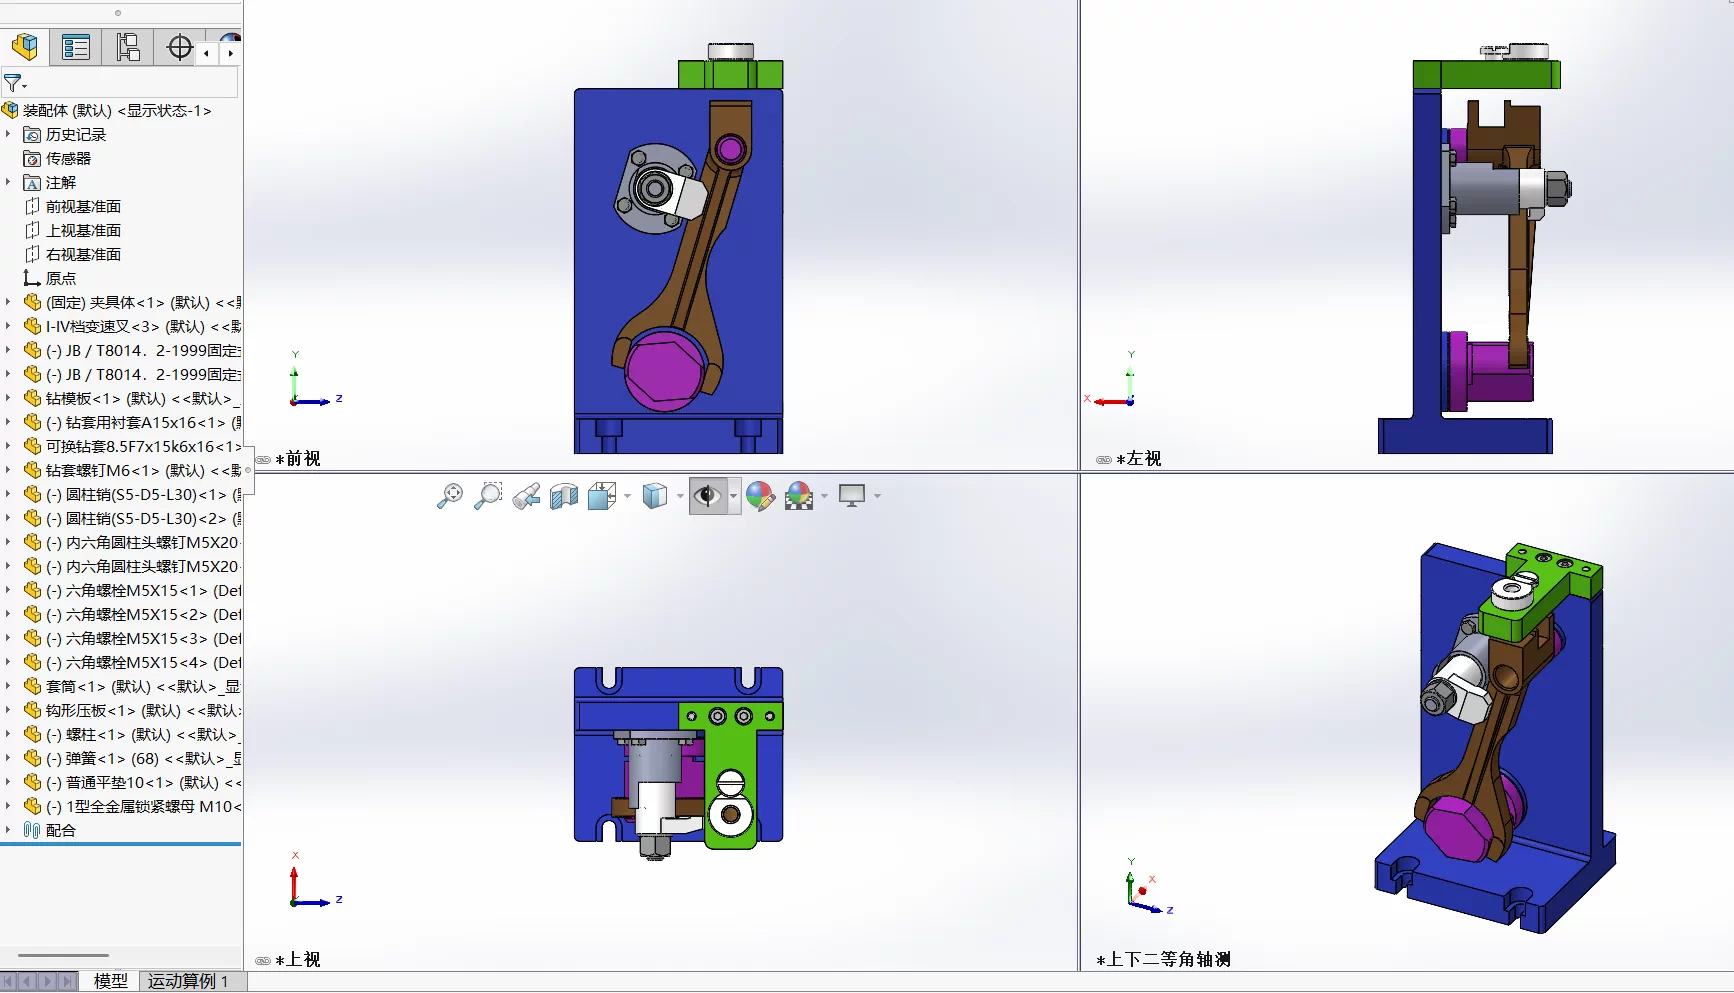Viewport: 1734px width, 993px height.
Task: Select the 上视基准面 plane
Action: pyautogui.click(x=73, y=230)
